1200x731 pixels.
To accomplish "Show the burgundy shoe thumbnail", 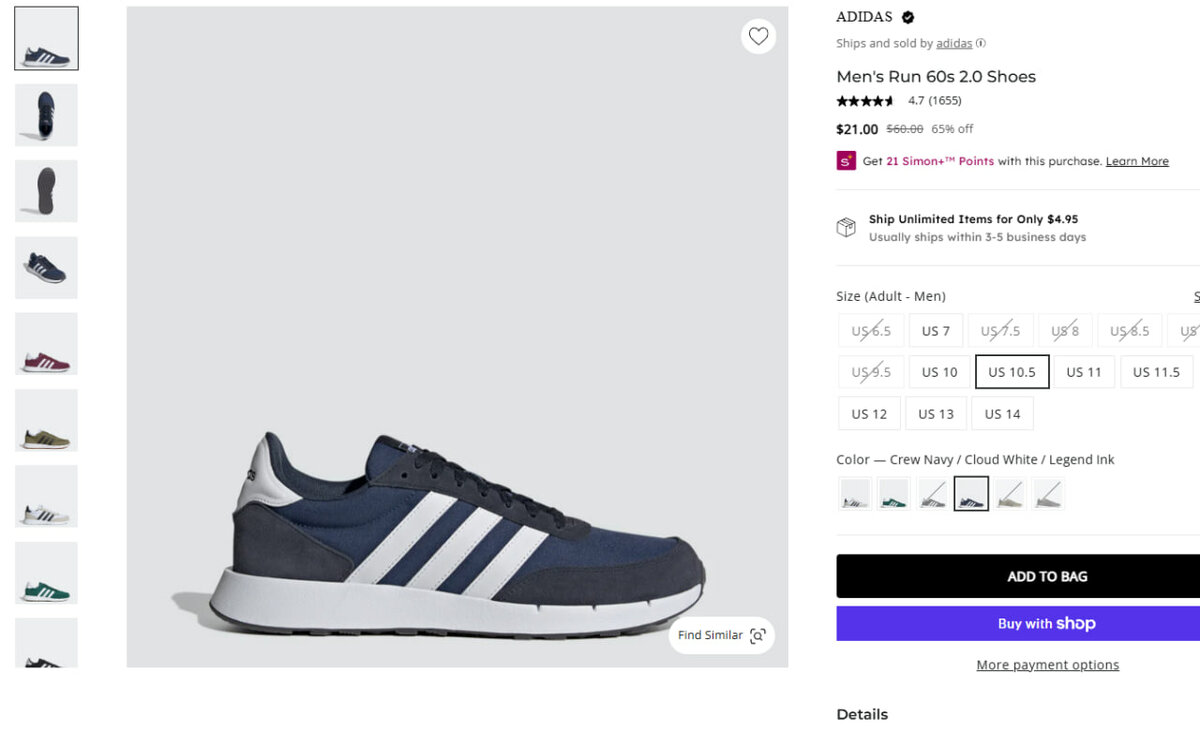I will click(46, 344).
